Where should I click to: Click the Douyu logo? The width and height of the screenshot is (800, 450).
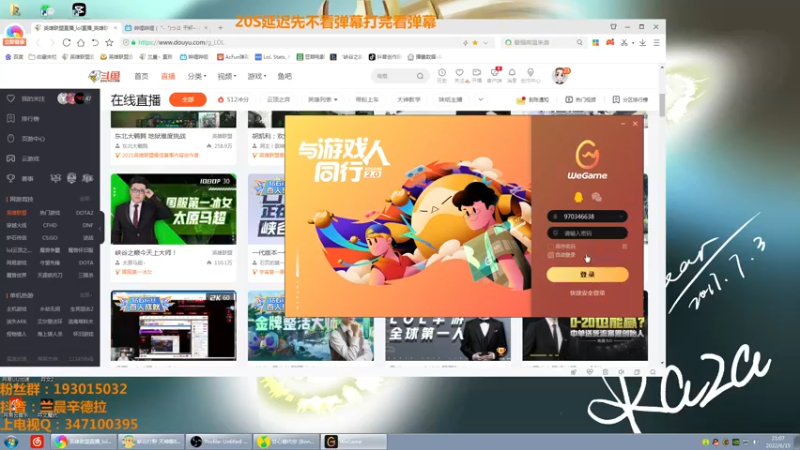coord(105,77)
